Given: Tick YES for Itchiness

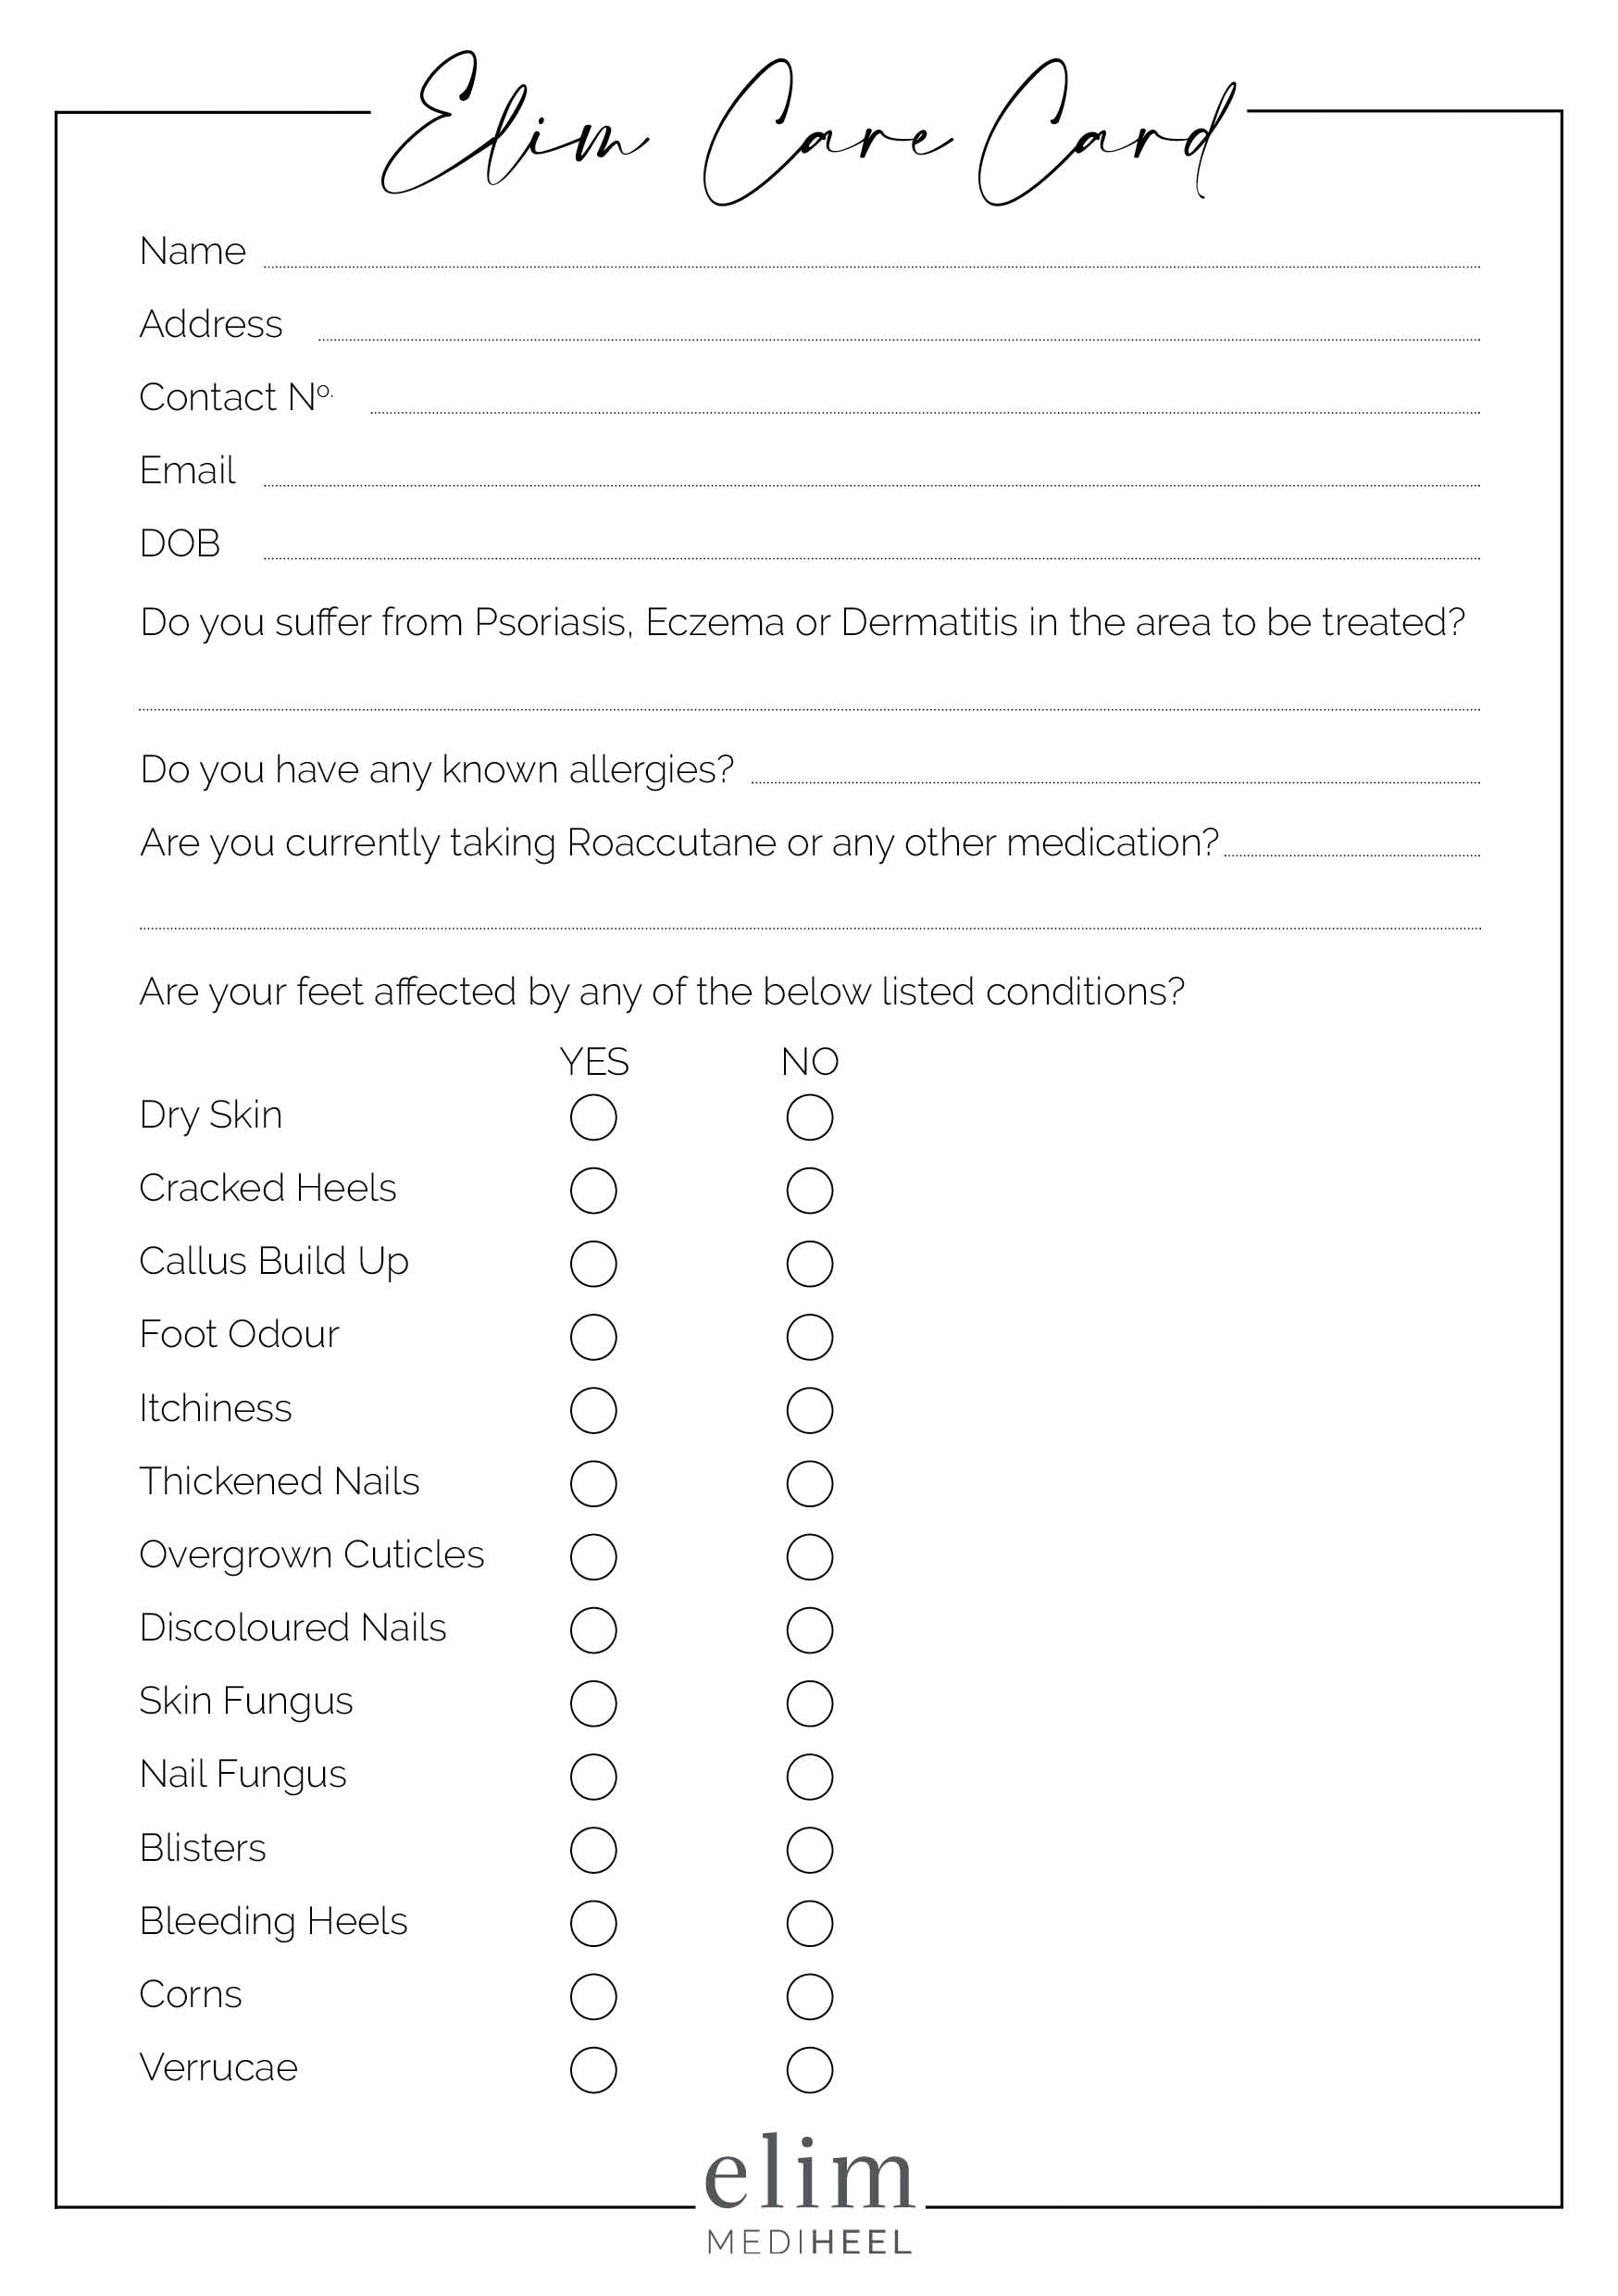Looking at the screenshot, I should 593,1410.
